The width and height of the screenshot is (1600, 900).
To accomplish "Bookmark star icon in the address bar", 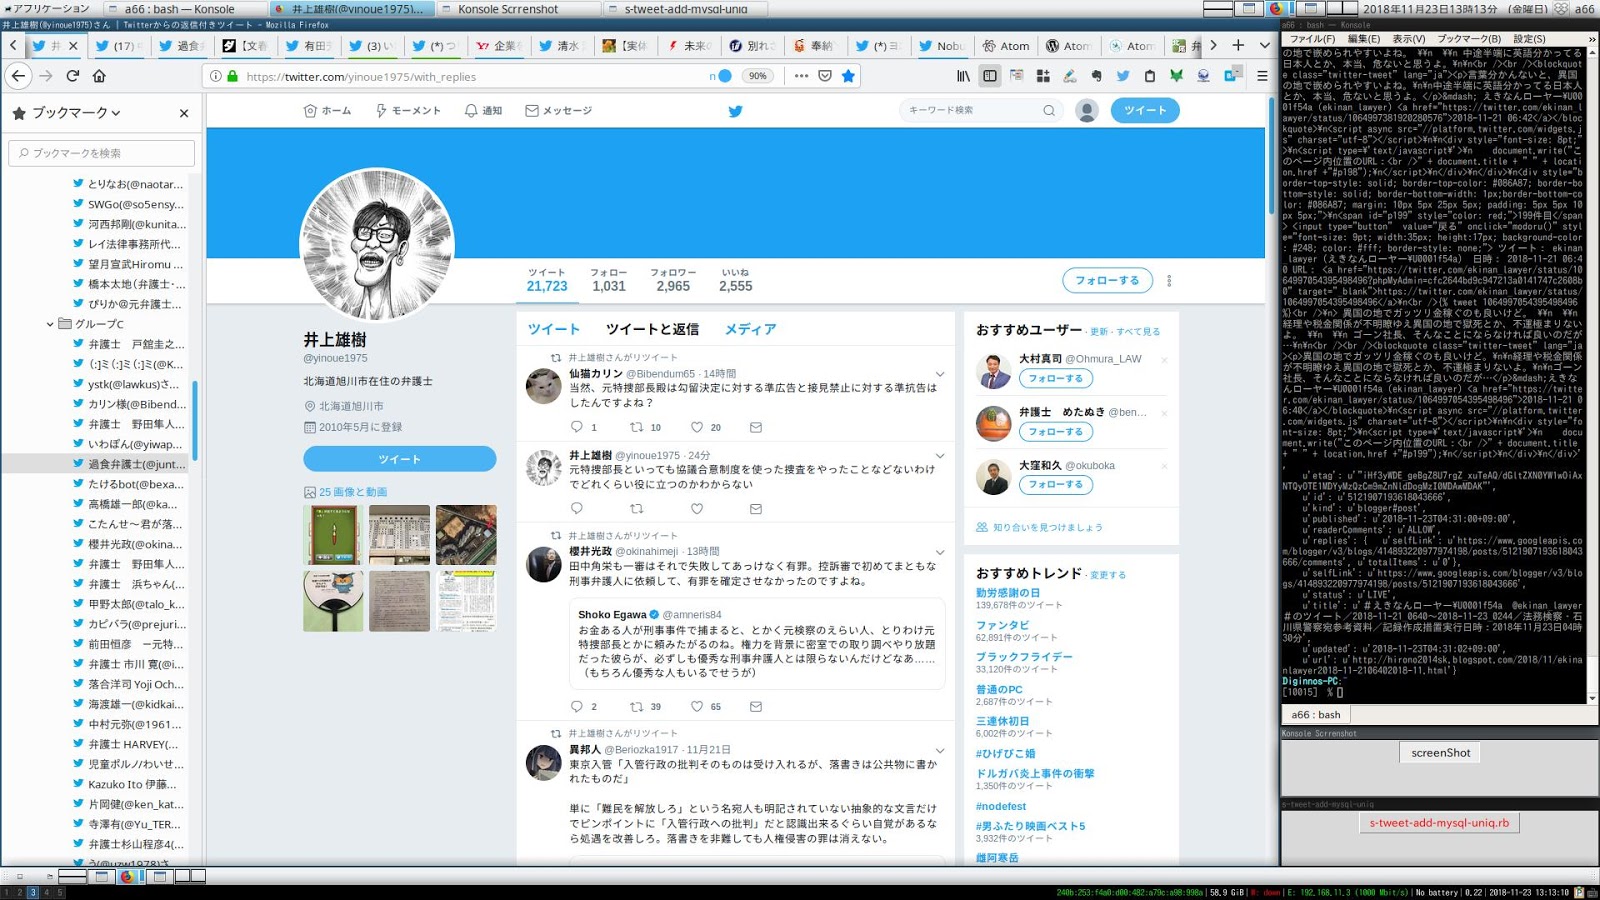I will pyautogui.click(x=848, y=76).
